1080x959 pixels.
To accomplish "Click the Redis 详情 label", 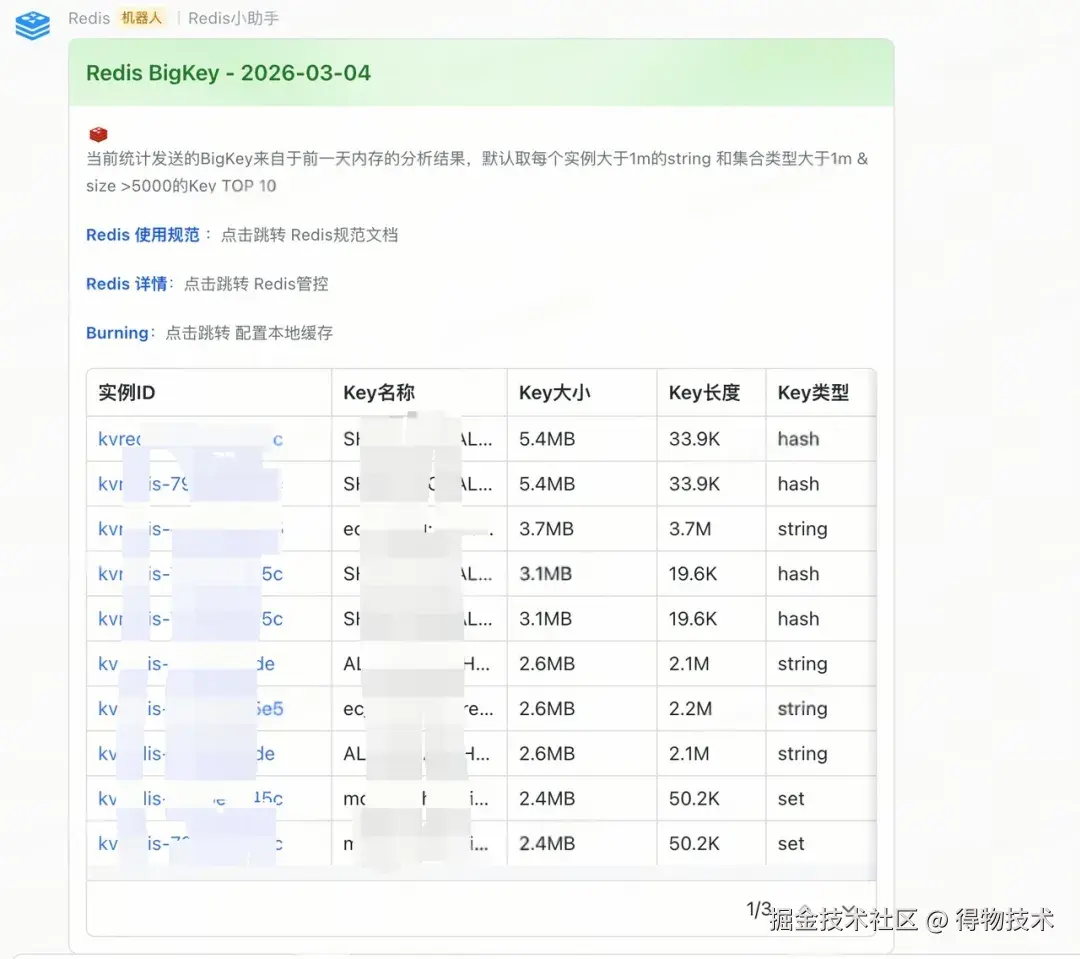I will coord(127,284).
